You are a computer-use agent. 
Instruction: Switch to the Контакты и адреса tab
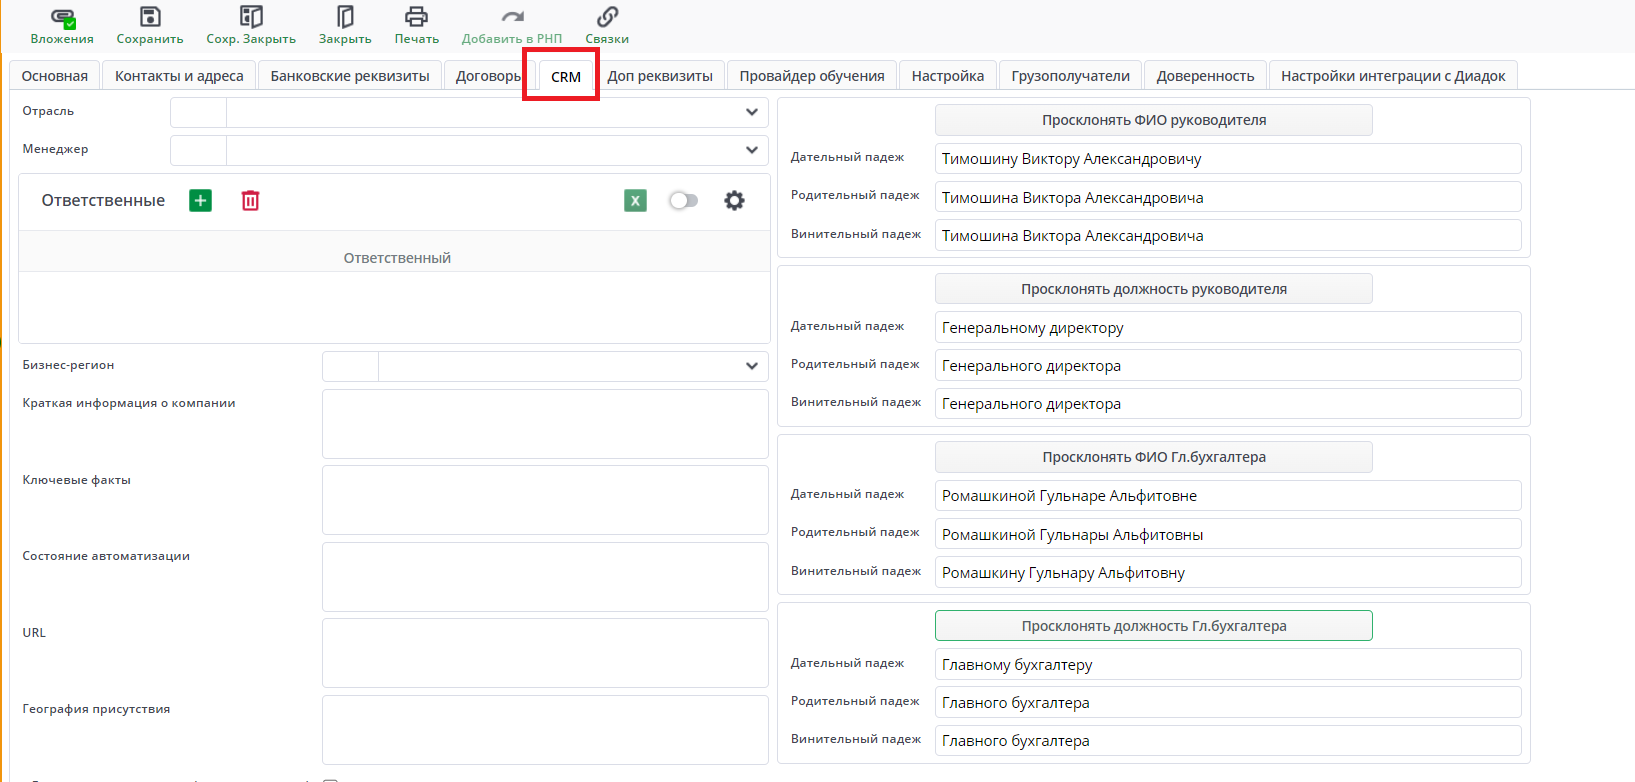click(179, 76)
